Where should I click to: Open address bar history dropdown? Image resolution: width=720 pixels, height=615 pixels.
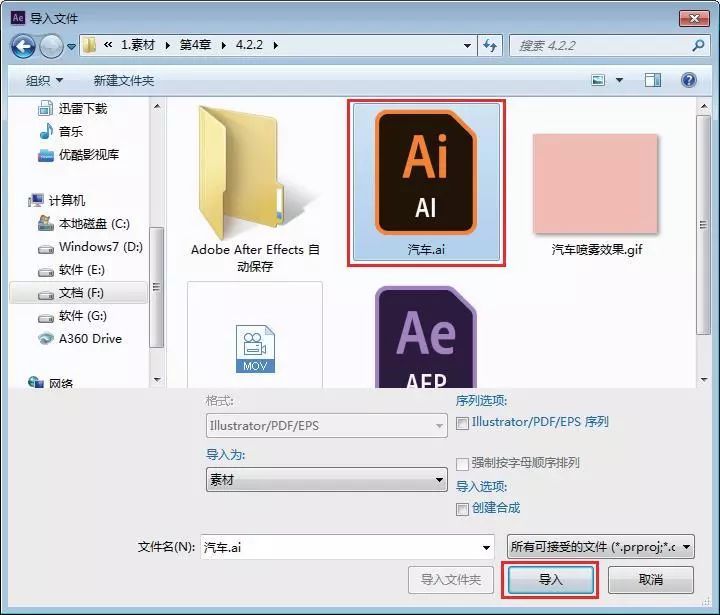point(467,45)
